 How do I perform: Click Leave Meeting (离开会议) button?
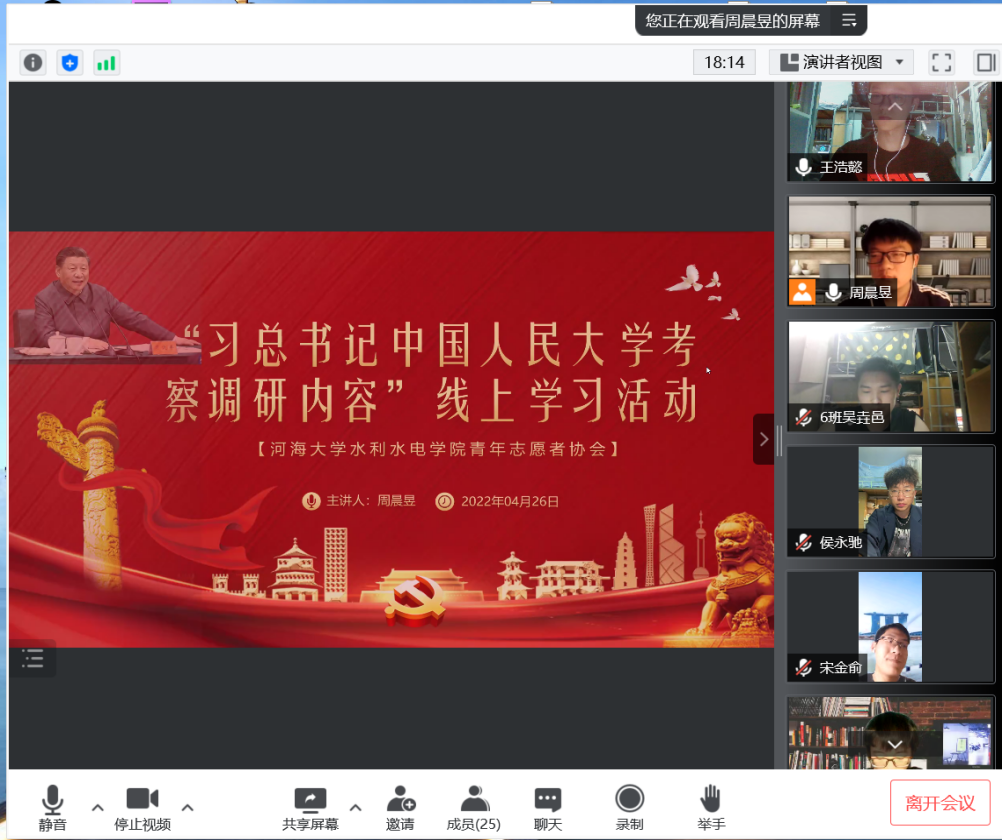click(x=940, y=803)
